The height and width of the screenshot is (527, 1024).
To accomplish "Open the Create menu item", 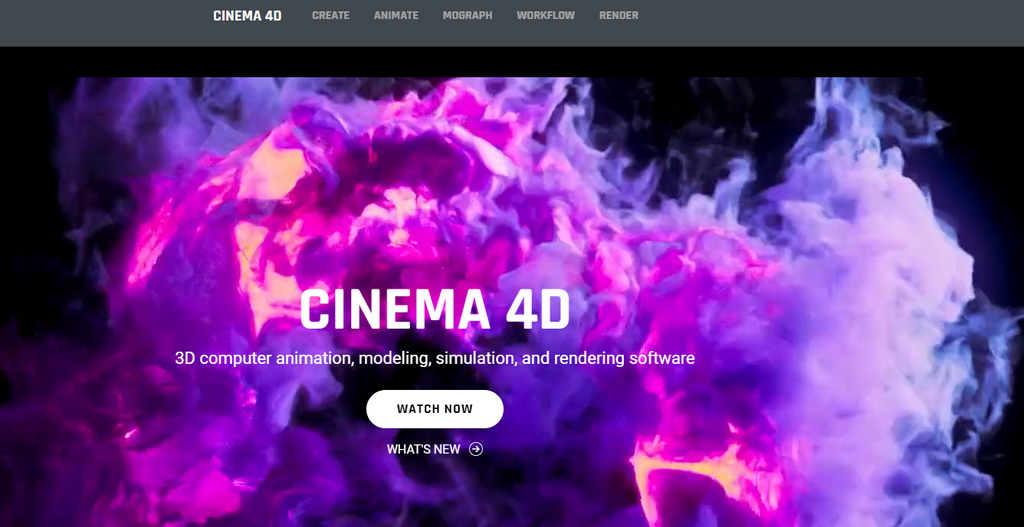I will 330,16.
